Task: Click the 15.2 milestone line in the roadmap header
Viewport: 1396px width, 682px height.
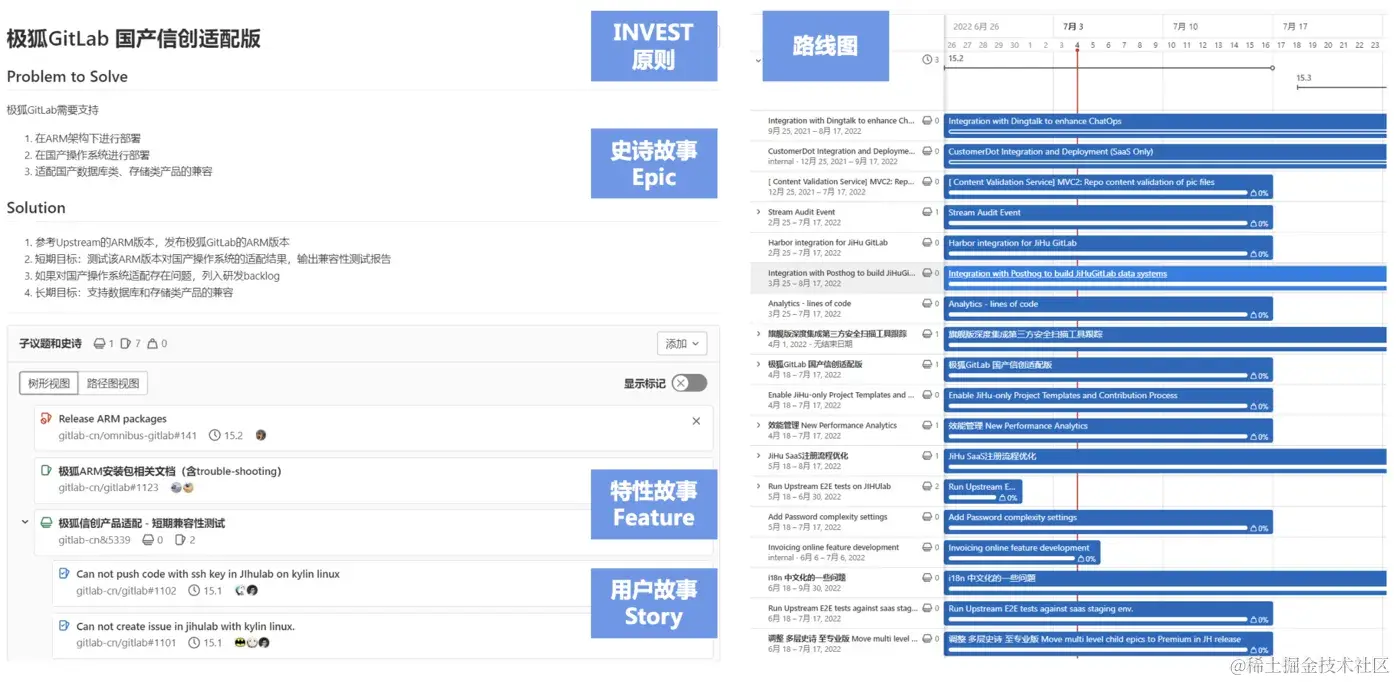Action: point(1109,68)
